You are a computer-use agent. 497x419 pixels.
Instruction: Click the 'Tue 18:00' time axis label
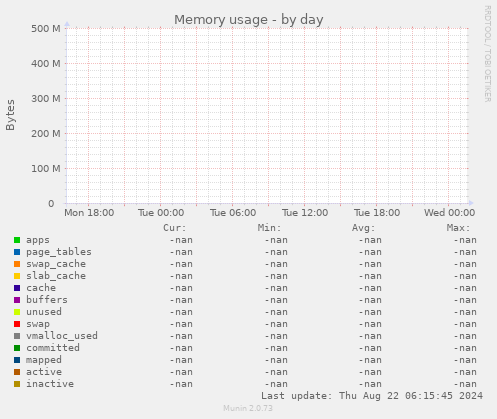coord(377,213)
